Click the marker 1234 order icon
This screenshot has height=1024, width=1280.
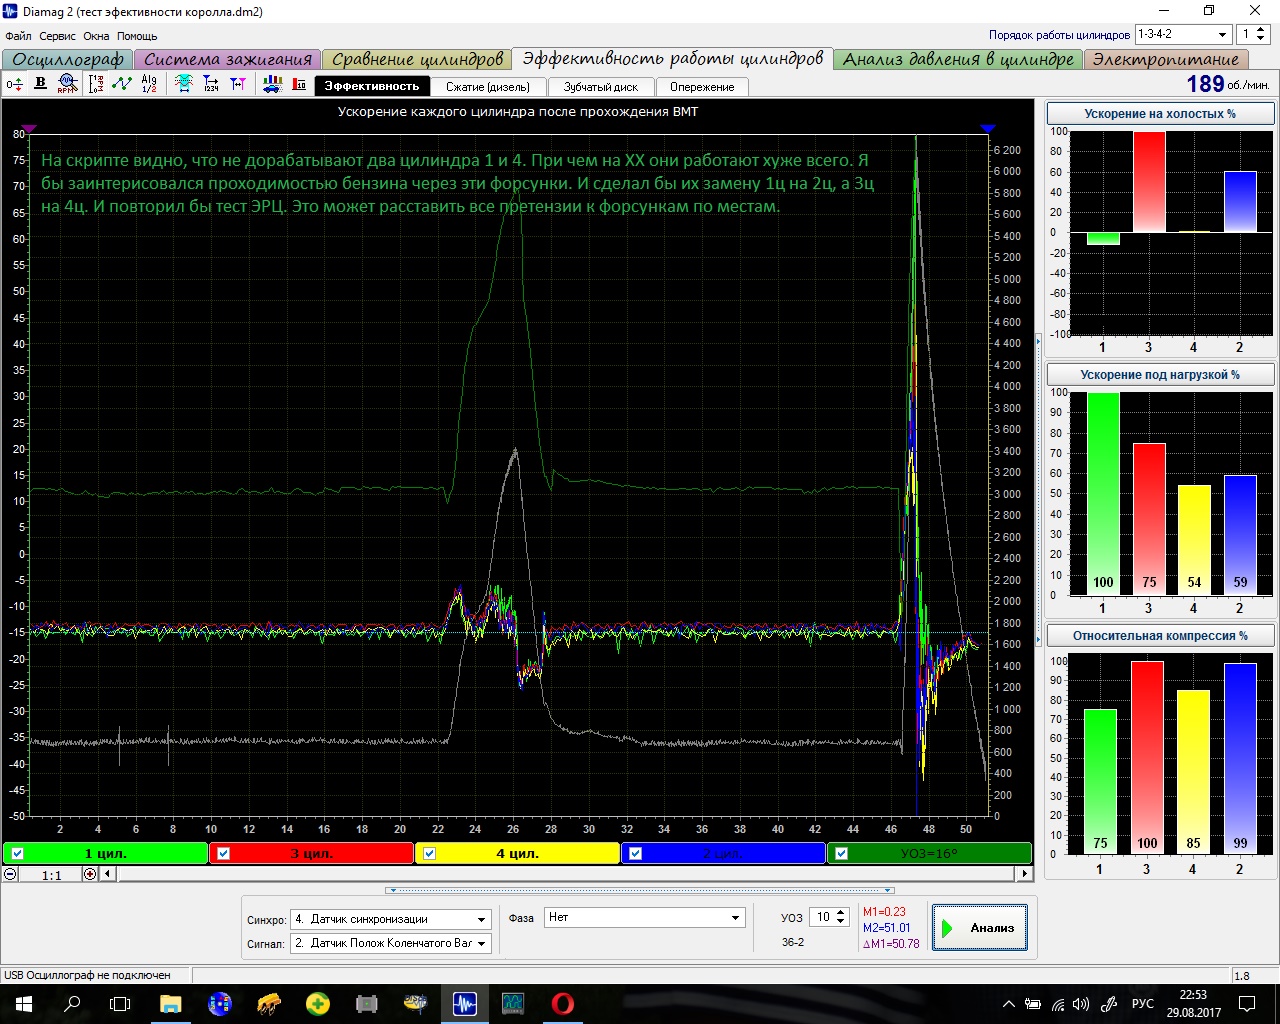pos(211,84)
